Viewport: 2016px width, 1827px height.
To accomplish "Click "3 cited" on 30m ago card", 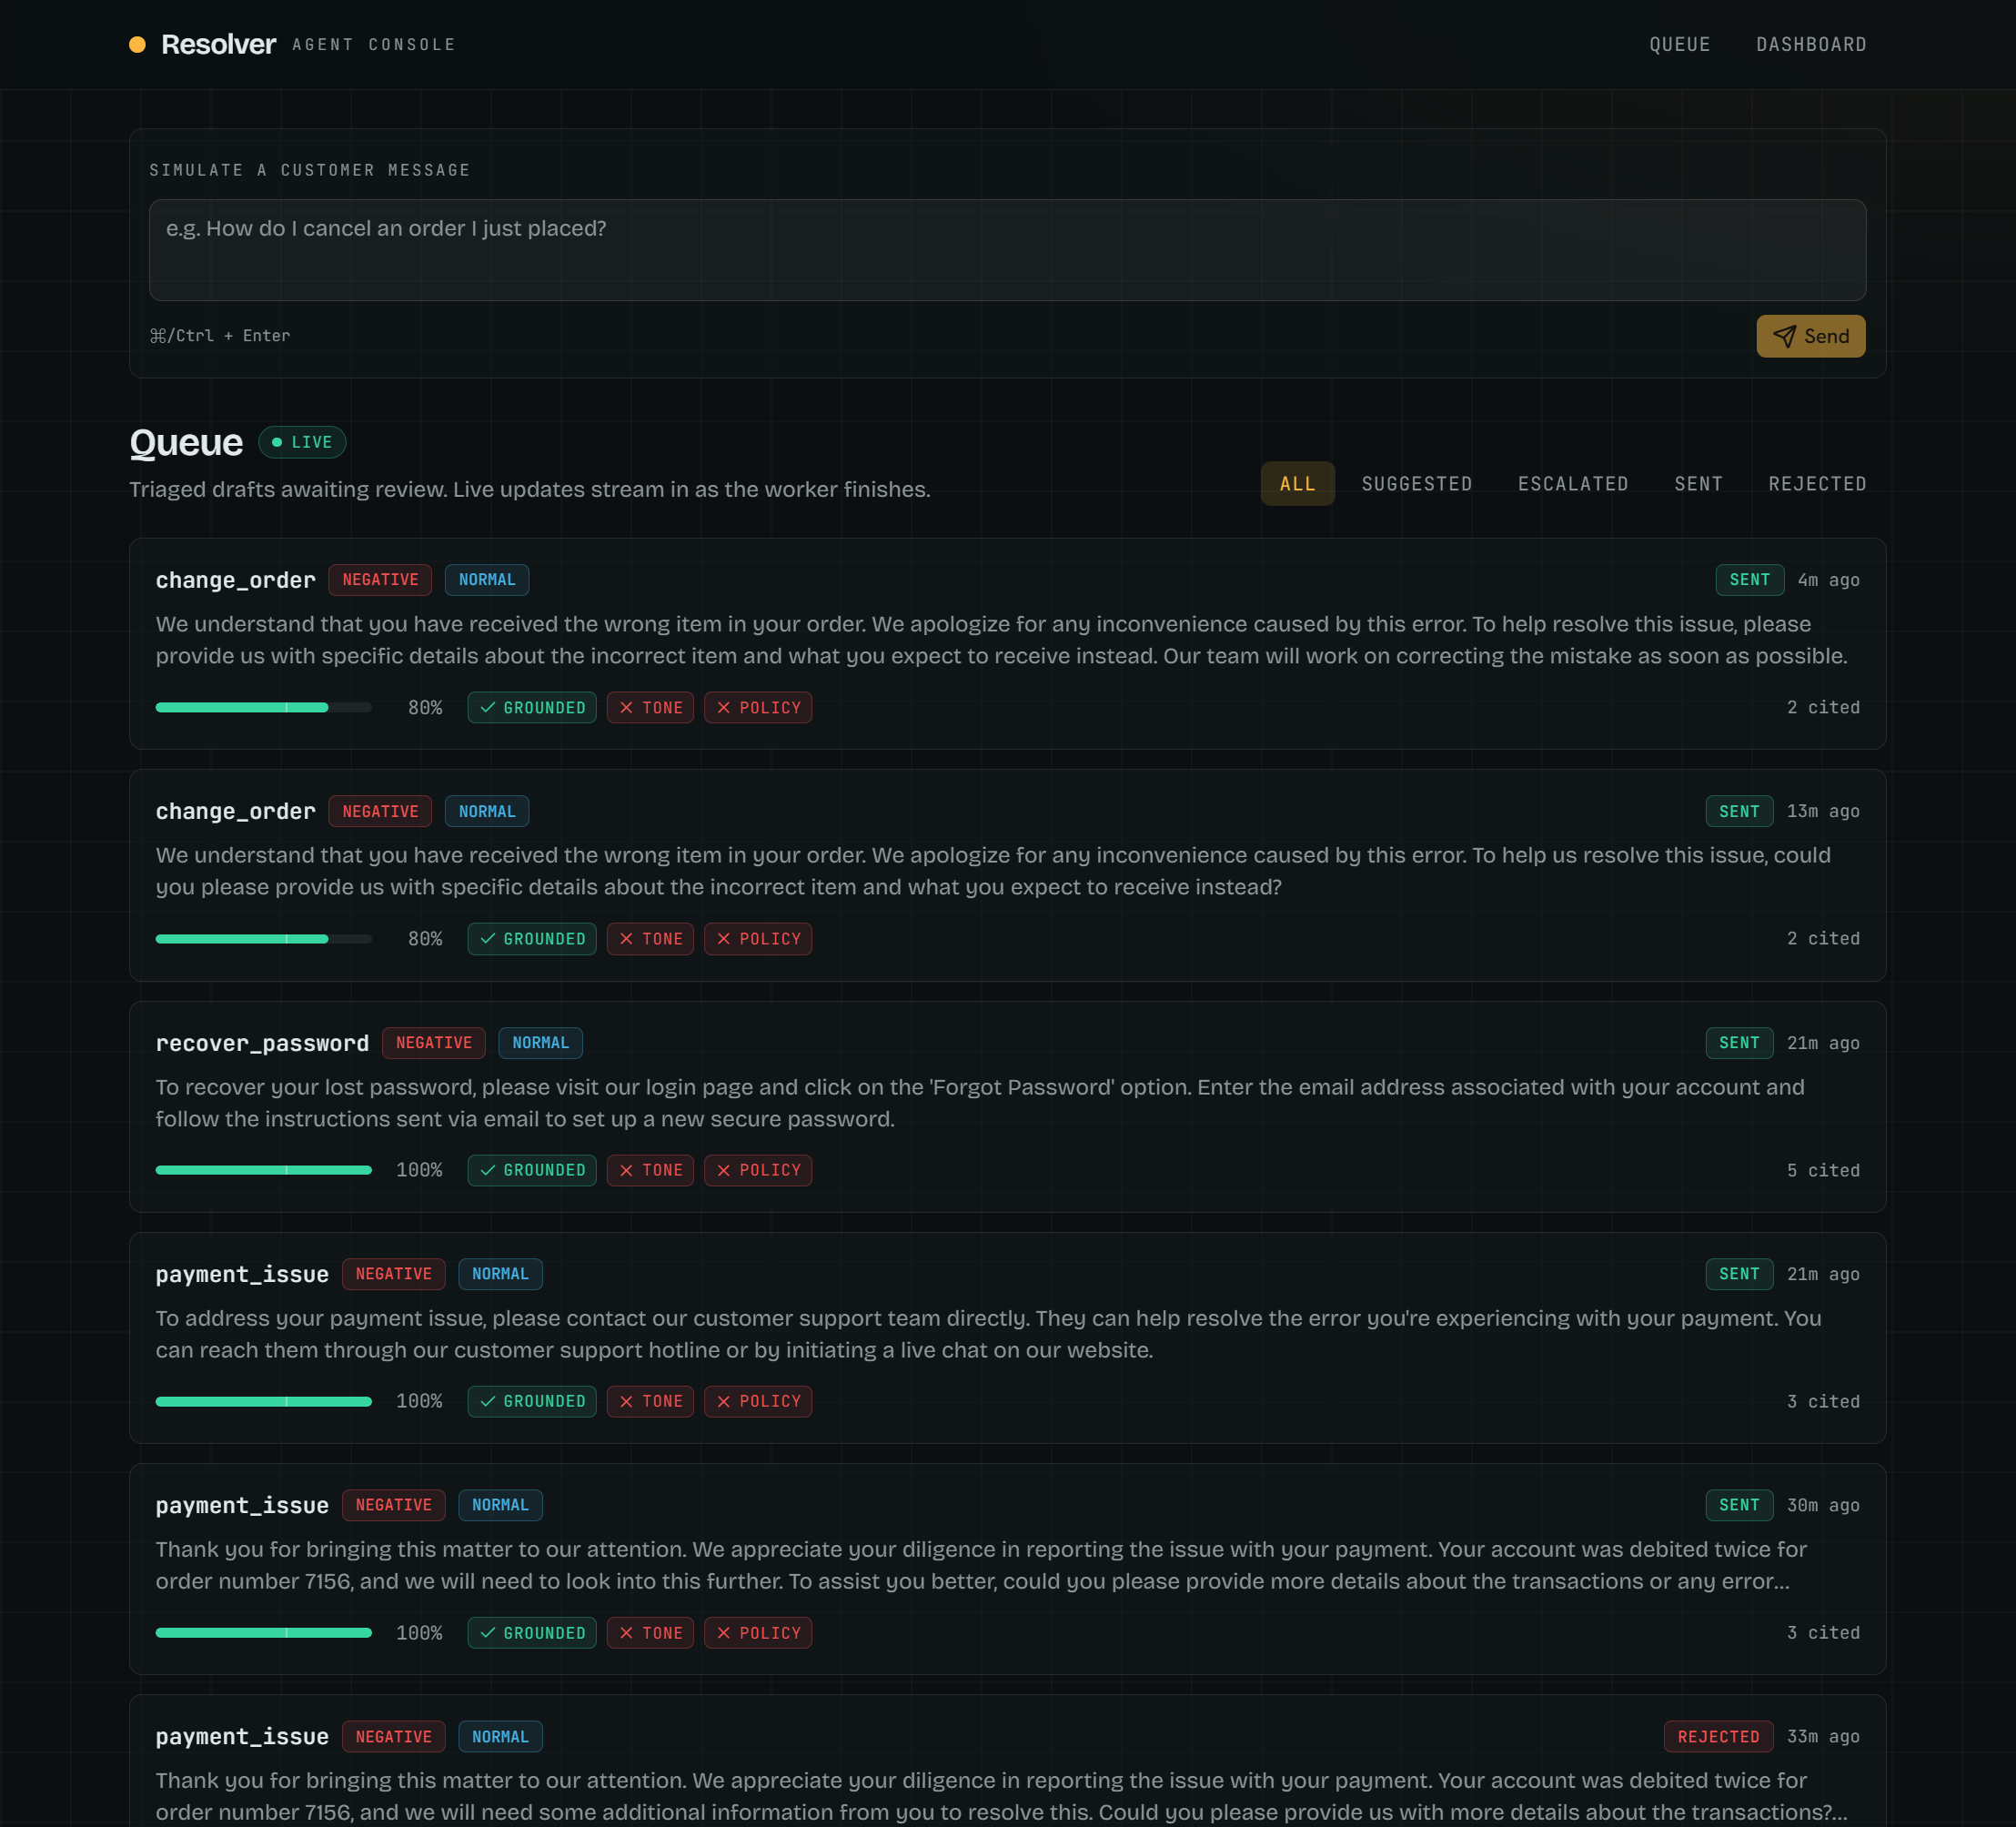I will pos(1823,1632).
